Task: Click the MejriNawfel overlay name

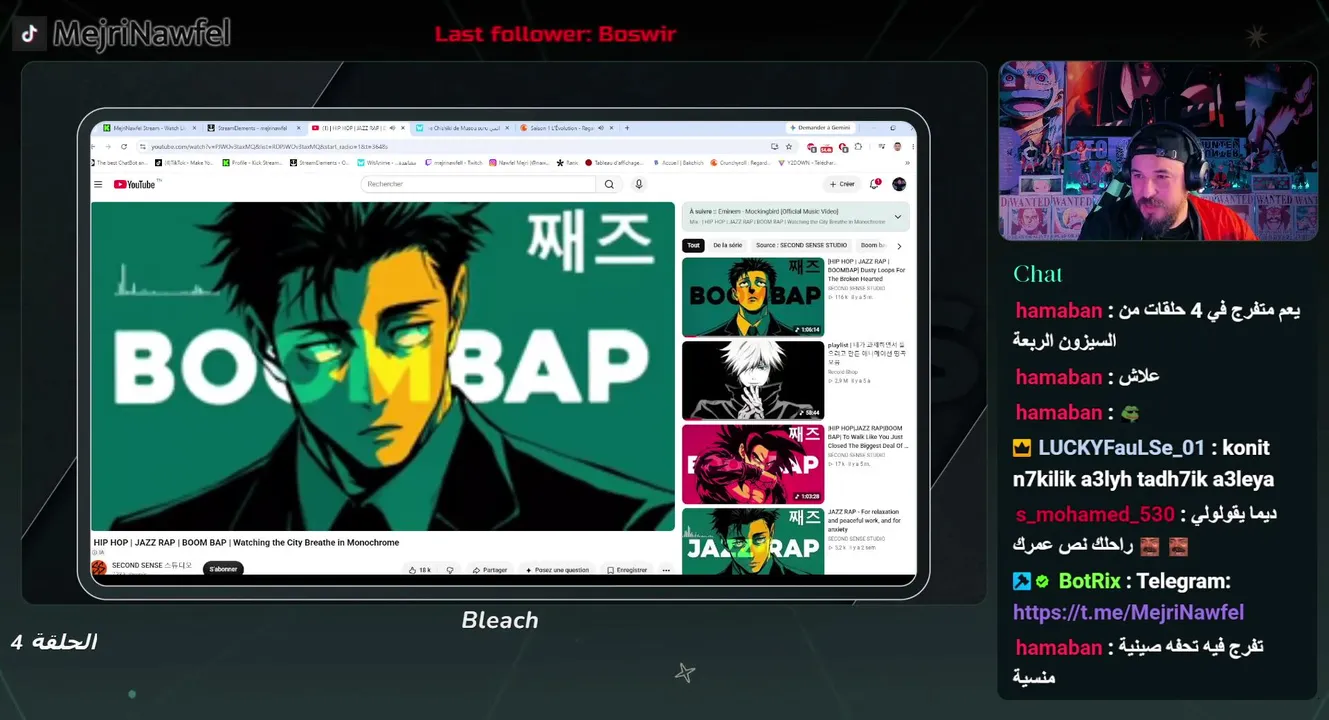Action: point(141,34)
